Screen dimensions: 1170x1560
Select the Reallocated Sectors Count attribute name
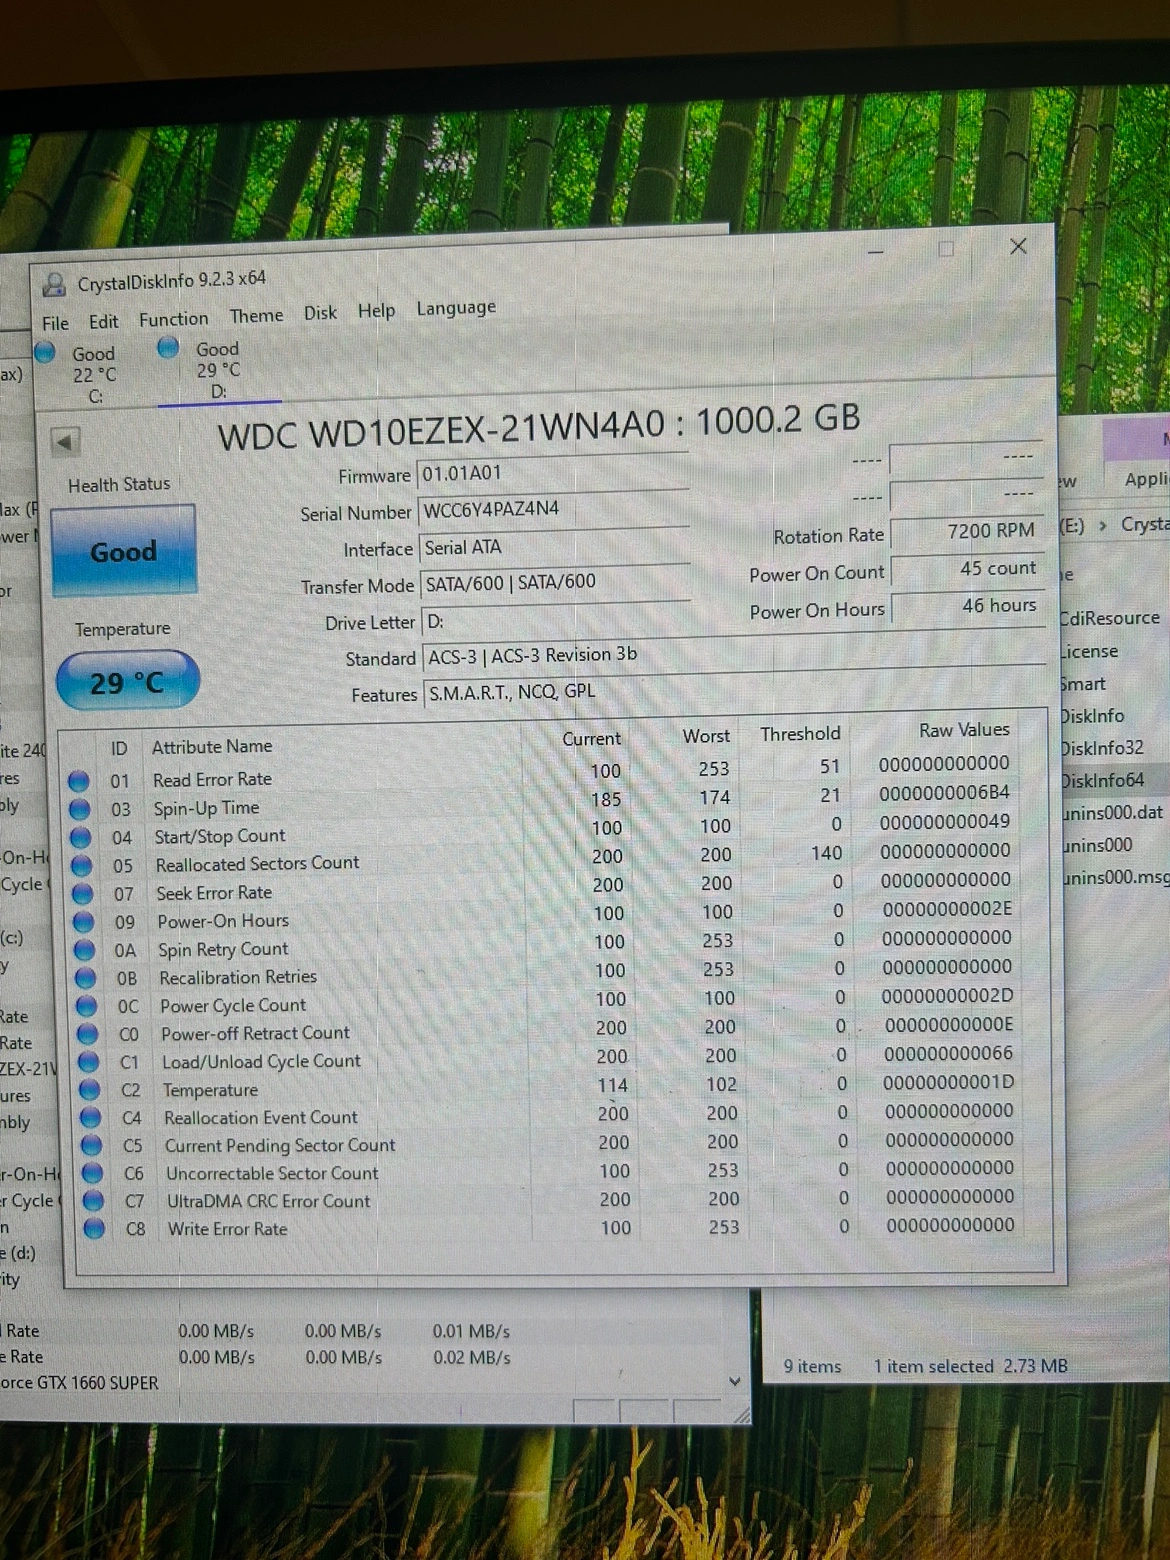click(257, 863)
